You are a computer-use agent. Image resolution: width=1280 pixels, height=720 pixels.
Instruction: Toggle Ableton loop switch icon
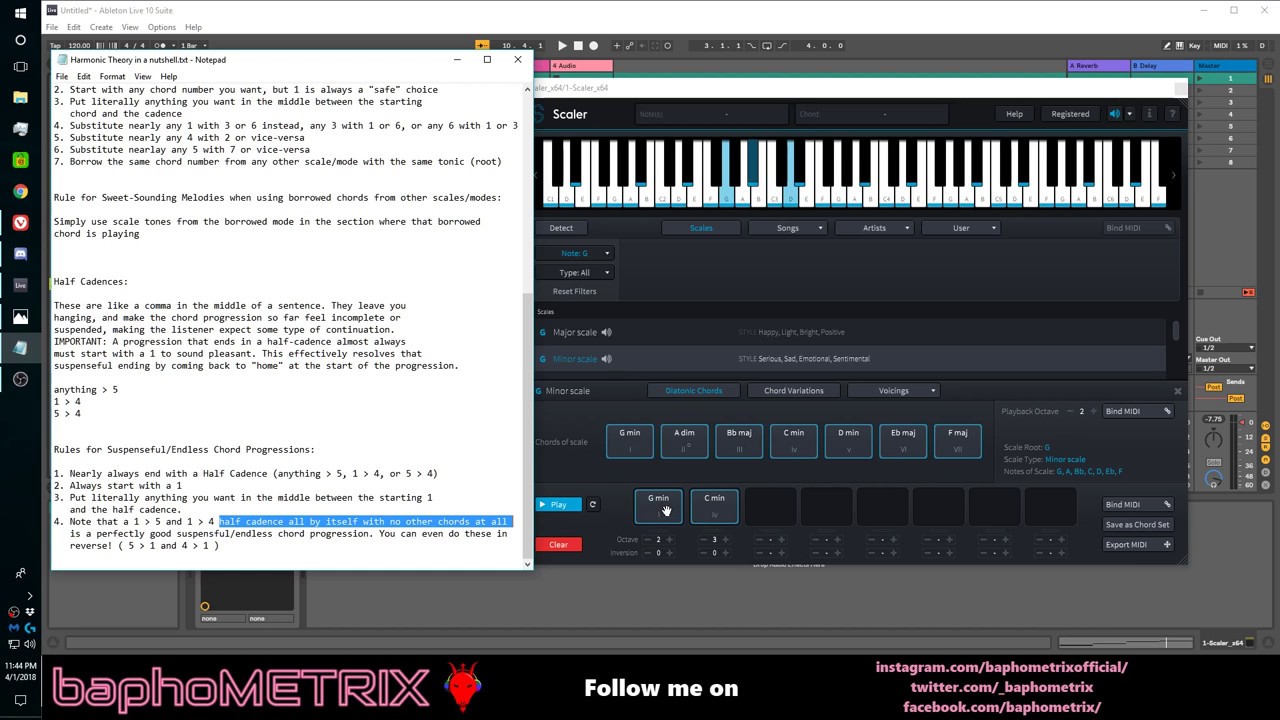pos(766,45)
